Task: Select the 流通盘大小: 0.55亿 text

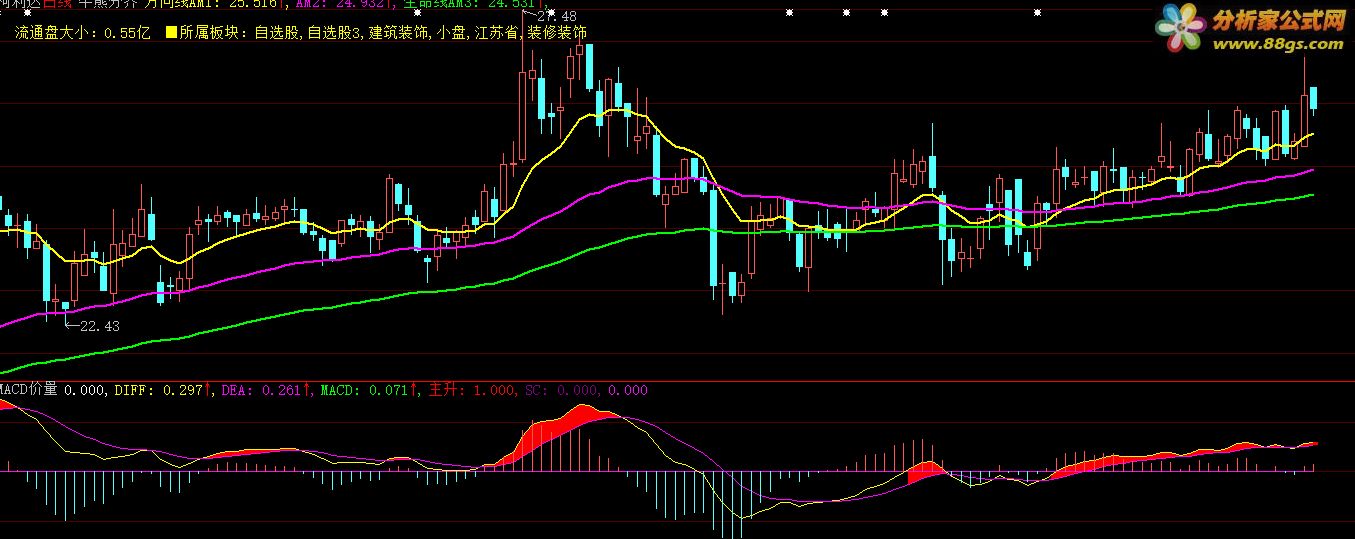Action: [x=82, y=33]
